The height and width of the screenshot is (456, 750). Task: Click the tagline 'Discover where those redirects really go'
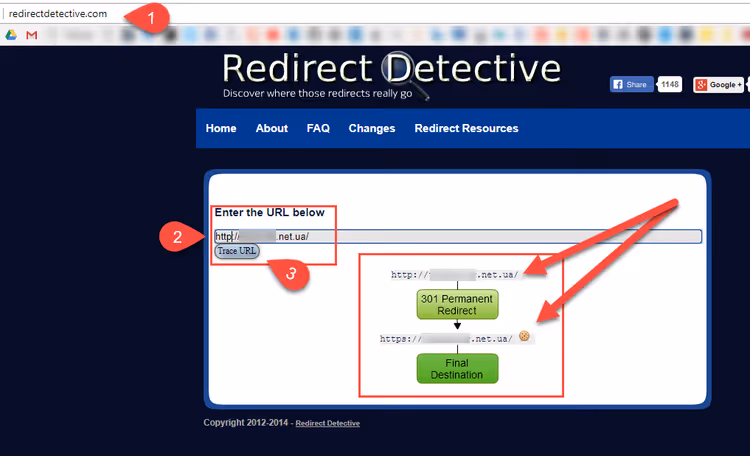[318, 93]
